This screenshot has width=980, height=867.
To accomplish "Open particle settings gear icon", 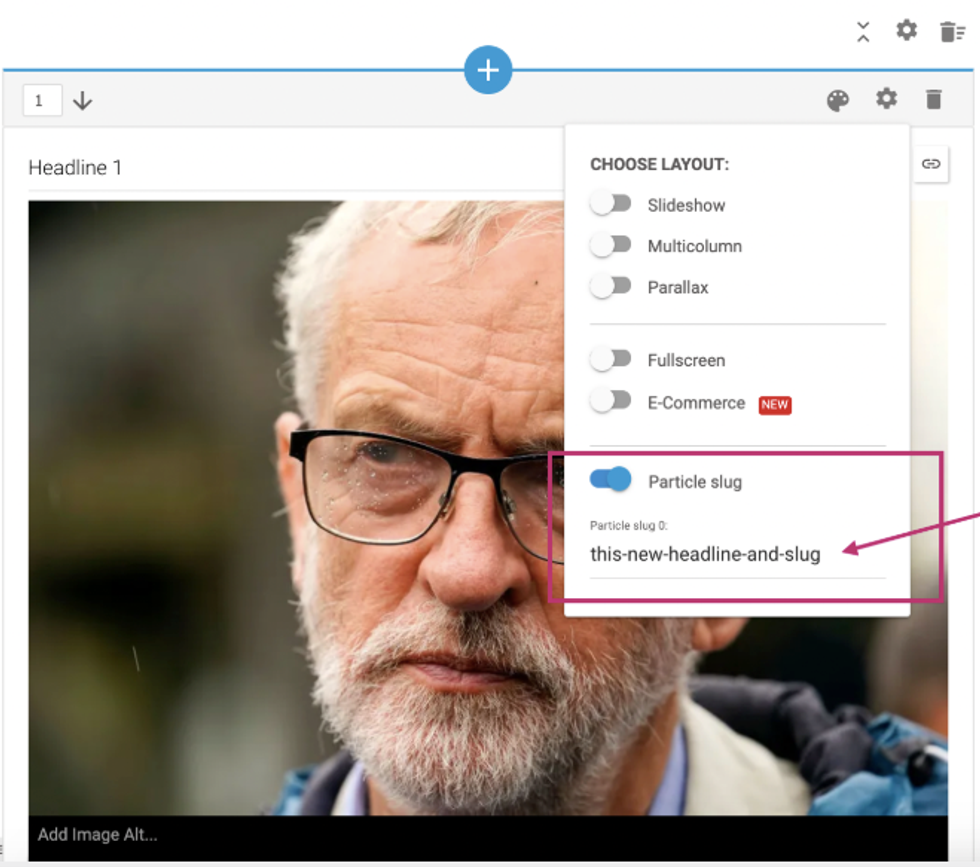I will point(887,99).
